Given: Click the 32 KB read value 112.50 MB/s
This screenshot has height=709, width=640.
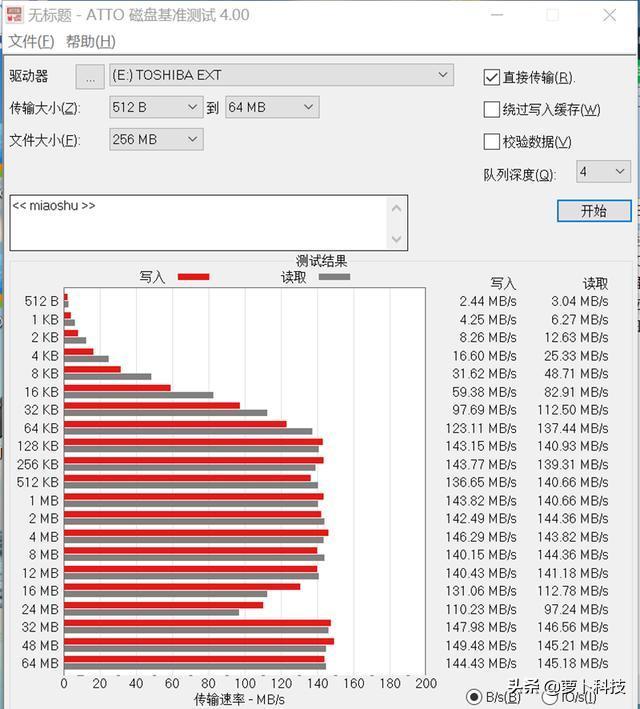Looking at the screenshot, I should tap(573, 410).
